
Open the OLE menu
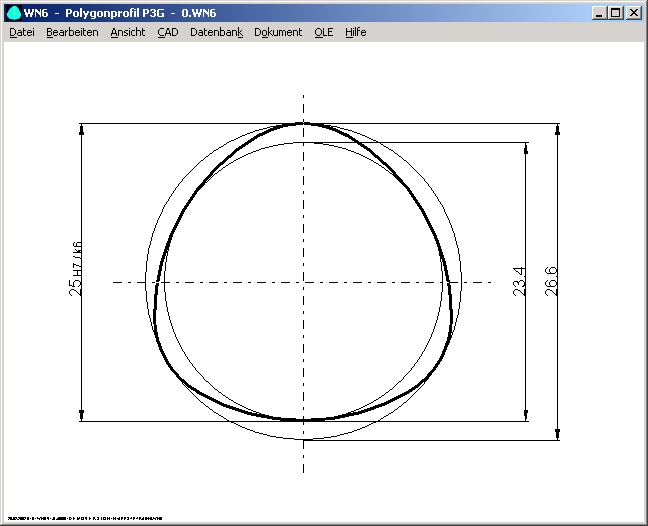click(x=324, y=32)
